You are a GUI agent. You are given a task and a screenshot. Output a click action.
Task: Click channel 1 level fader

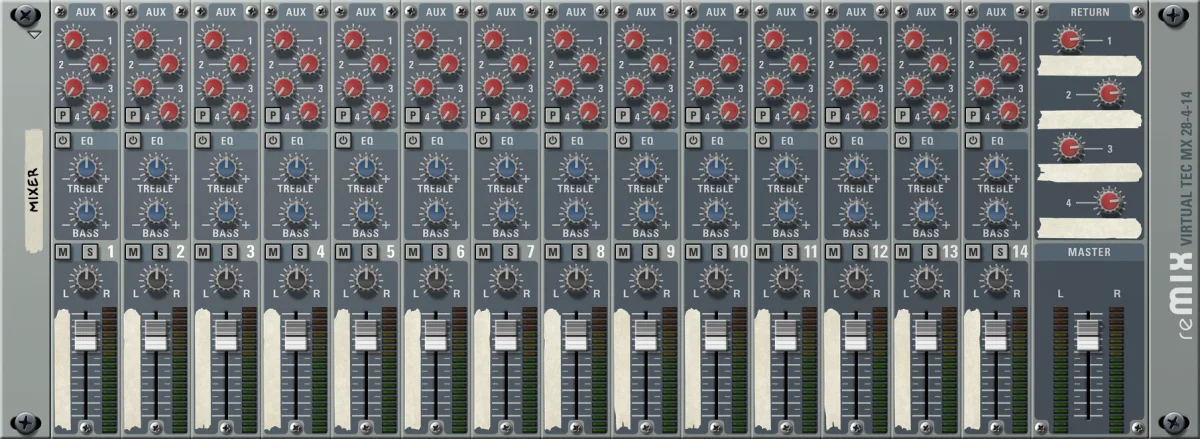click(x=85, y=335)
